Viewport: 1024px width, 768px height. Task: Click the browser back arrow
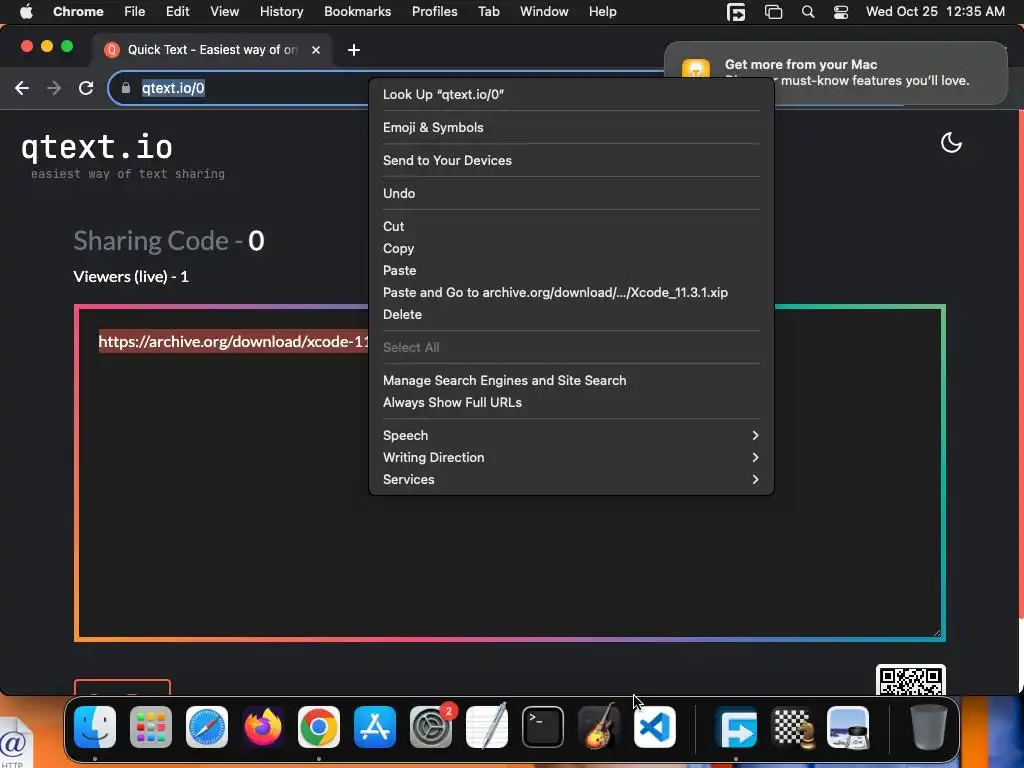click(x=22, y=88)
